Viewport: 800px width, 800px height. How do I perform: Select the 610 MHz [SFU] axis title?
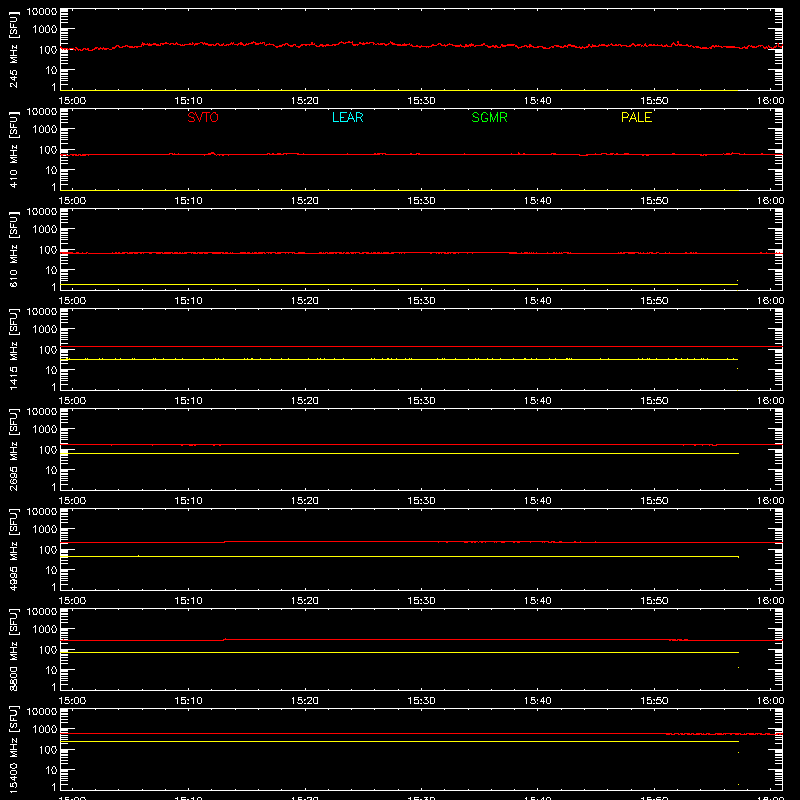(13, 249)
